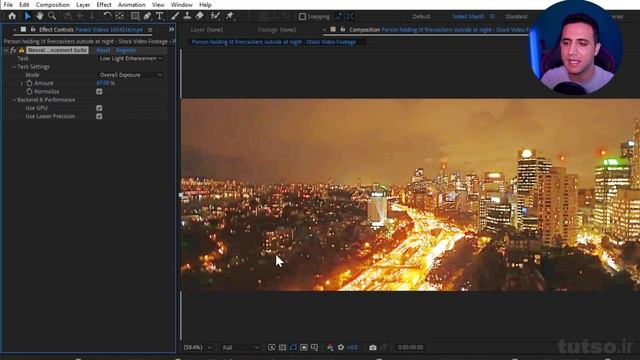This screenshot has width=640, height=360.
Task: Click the fx icon of Neural effect
Action: [13, 50]
